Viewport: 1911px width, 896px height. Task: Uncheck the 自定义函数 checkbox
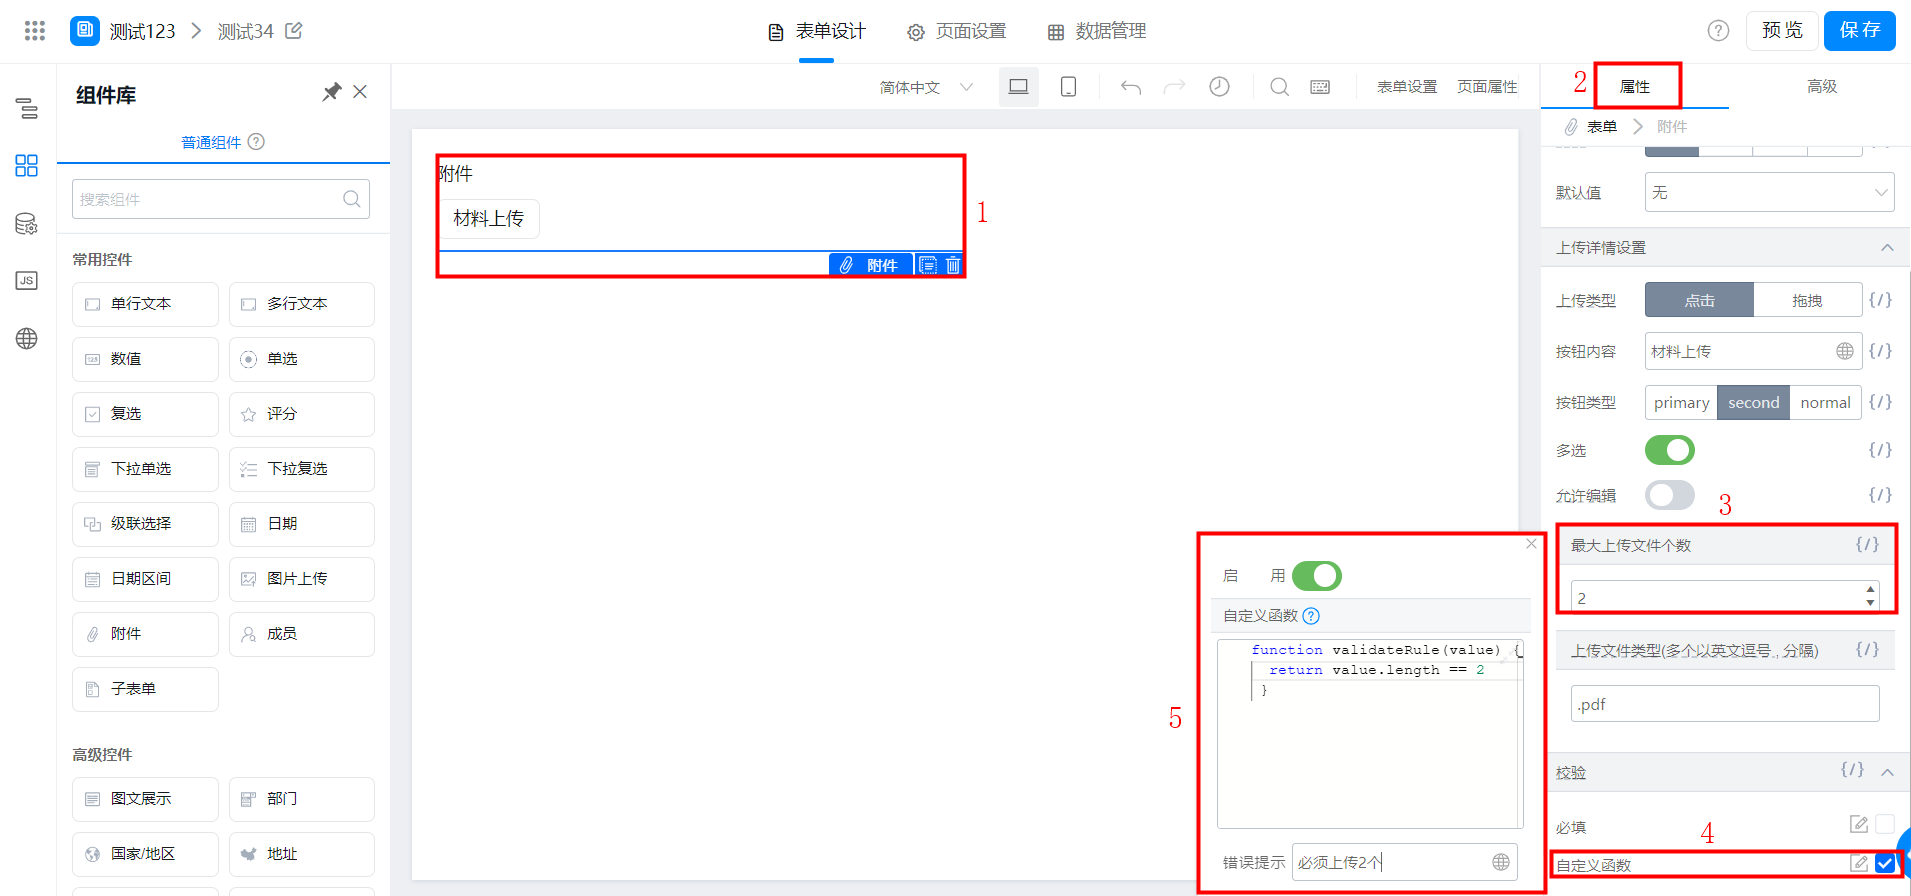coord(1885,864)
